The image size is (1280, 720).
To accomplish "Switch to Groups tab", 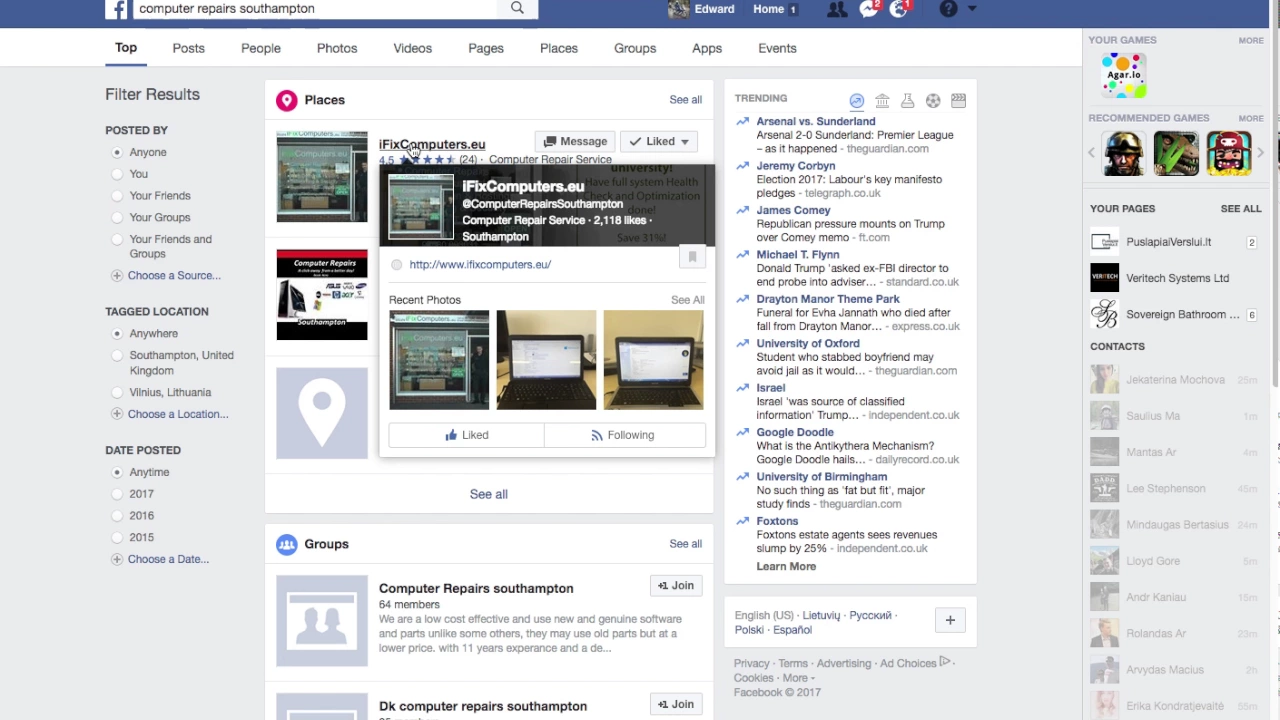I will 635,48.
